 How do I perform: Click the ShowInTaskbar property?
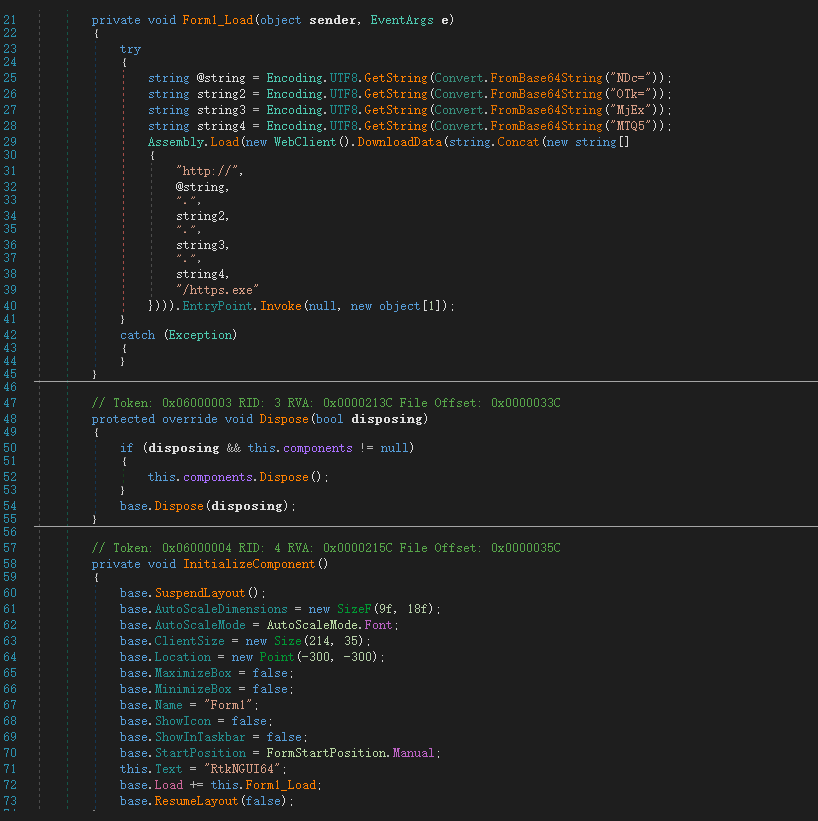(200, 737)
